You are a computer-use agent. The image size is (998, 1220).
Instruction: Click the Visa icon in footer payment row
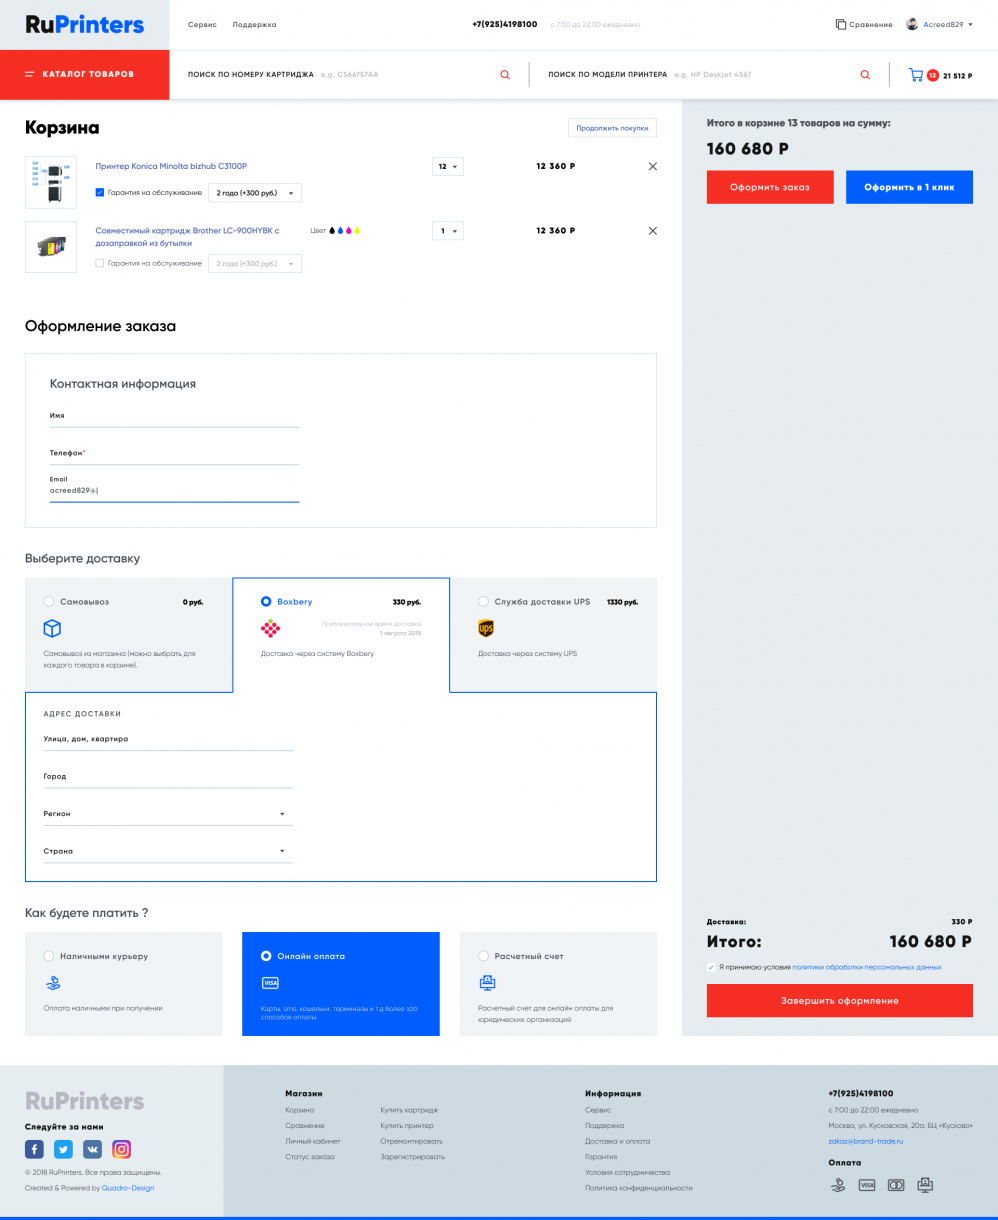point(867,1185)
